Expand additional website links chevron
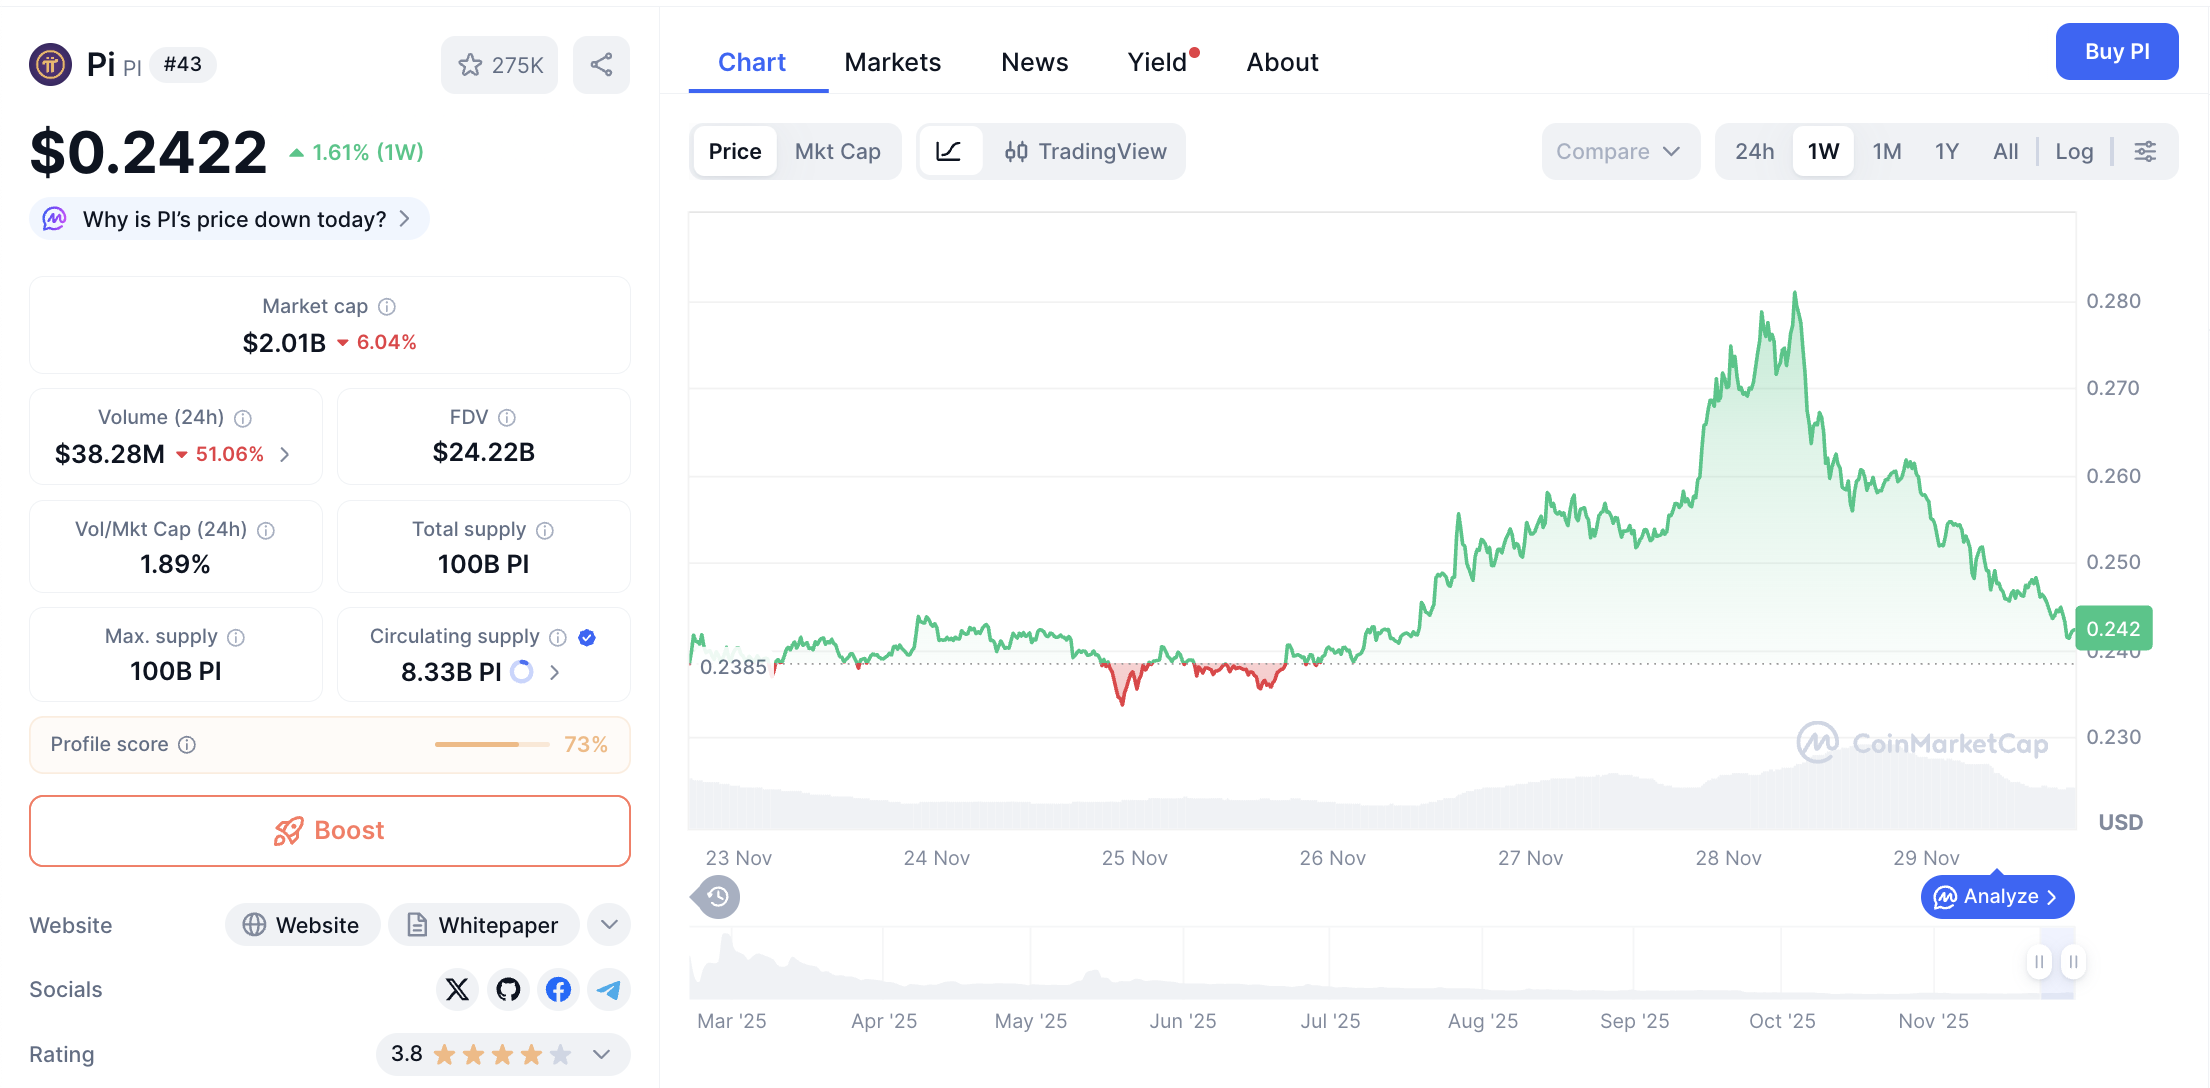 (608, 924)
